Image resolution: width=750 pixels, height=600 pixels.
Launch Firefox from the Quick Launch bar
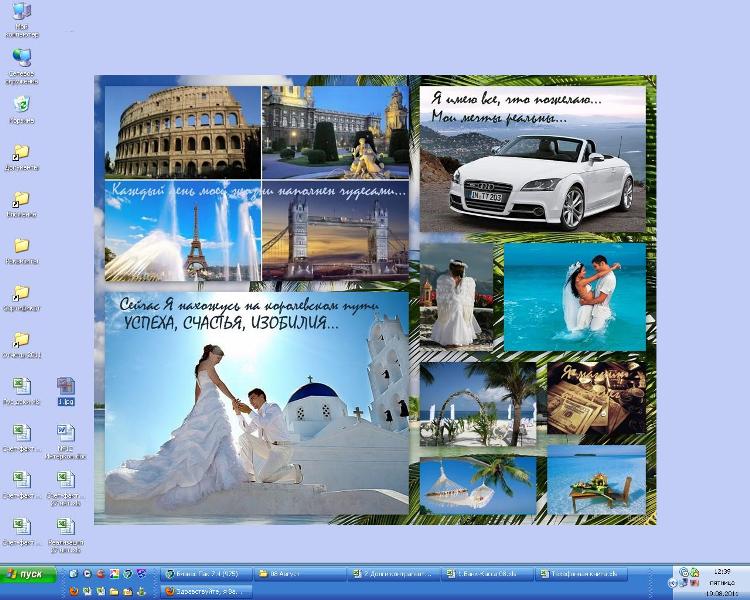click(x=73, y=590)
